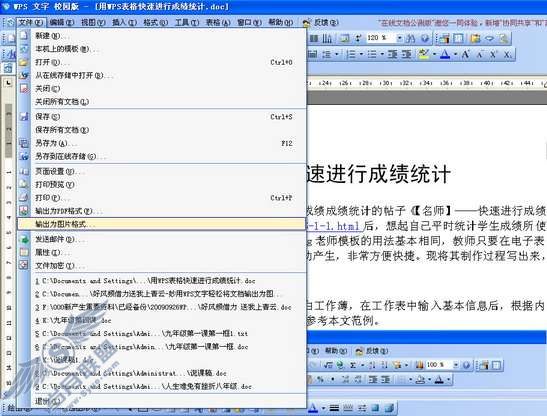Select 发送邮件(D) in File menu
Screen dimensions: 547x416
162,239
